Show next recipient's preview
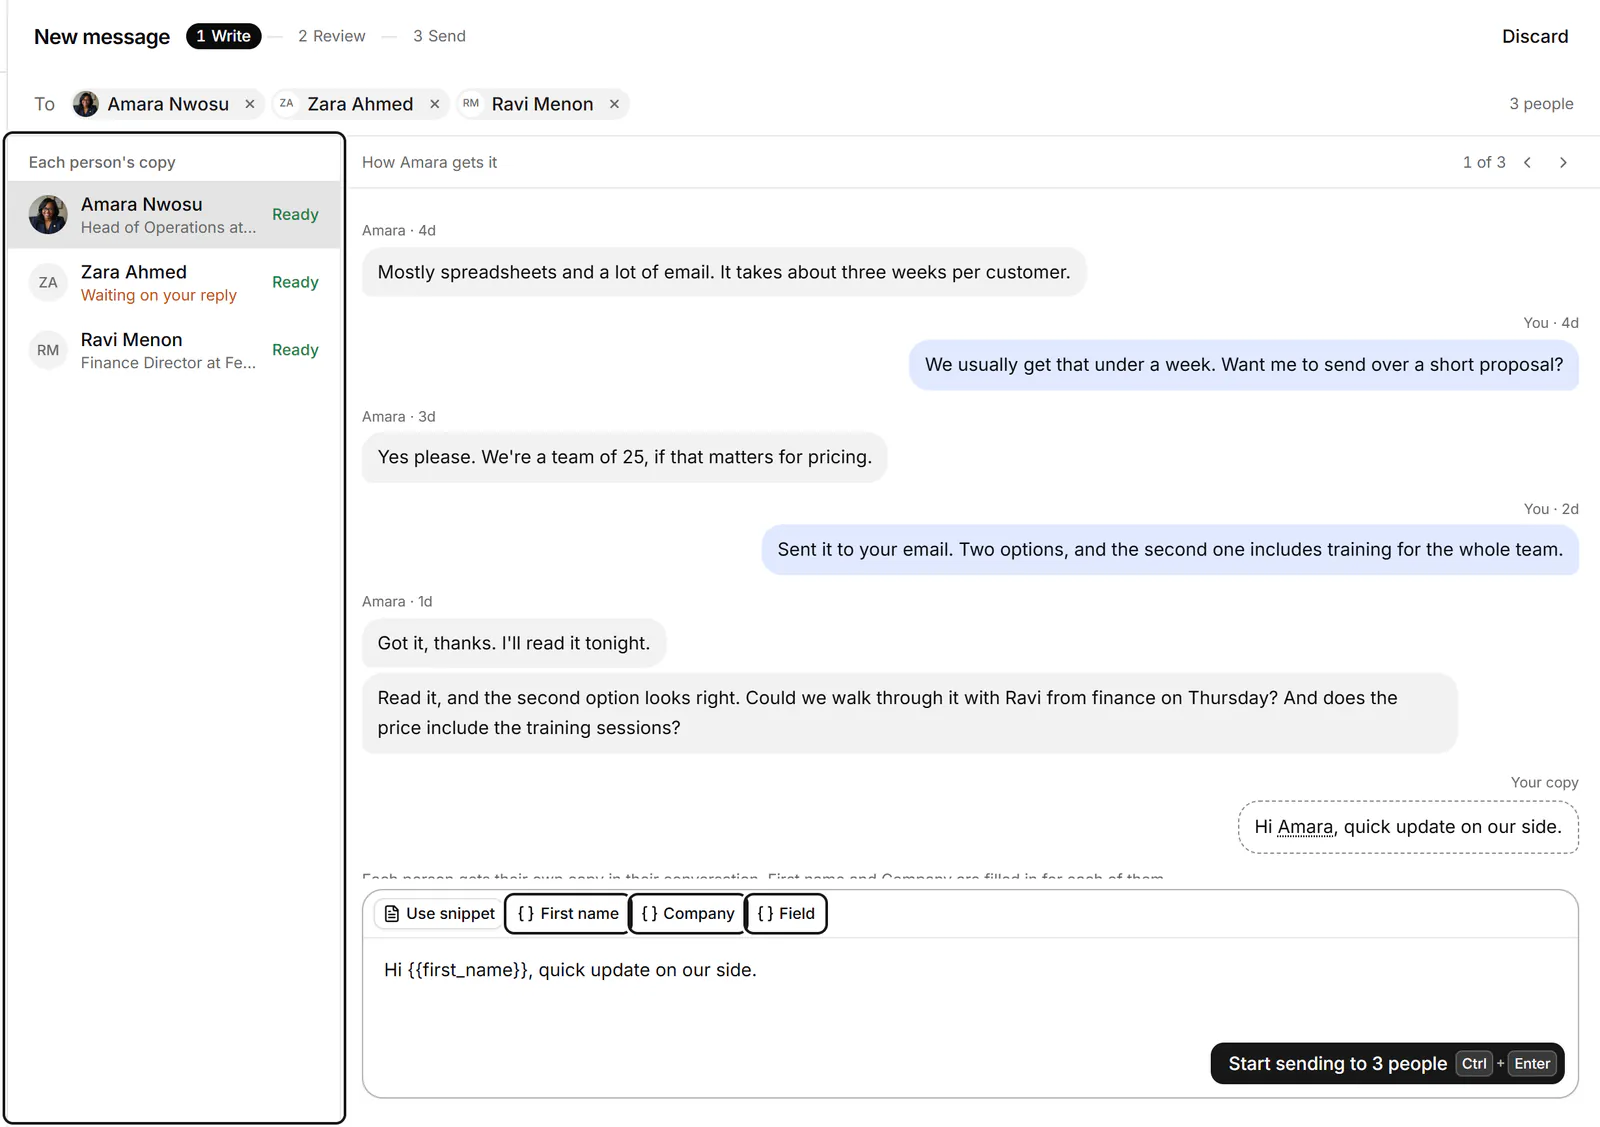Screen dimensions: 1600x1127 (x=1564, y=162)
